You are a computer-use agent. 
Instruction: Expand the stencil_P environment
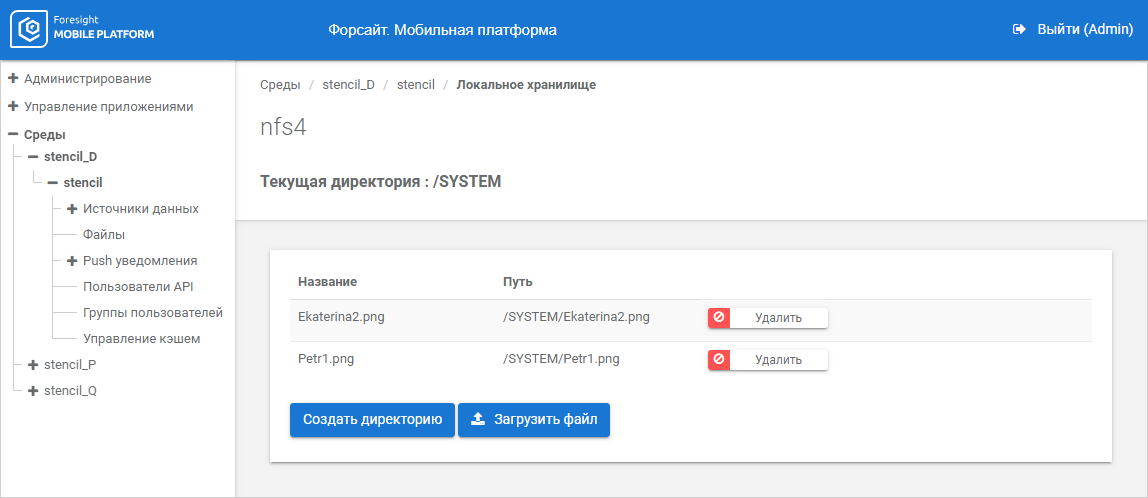click(33, 365)
